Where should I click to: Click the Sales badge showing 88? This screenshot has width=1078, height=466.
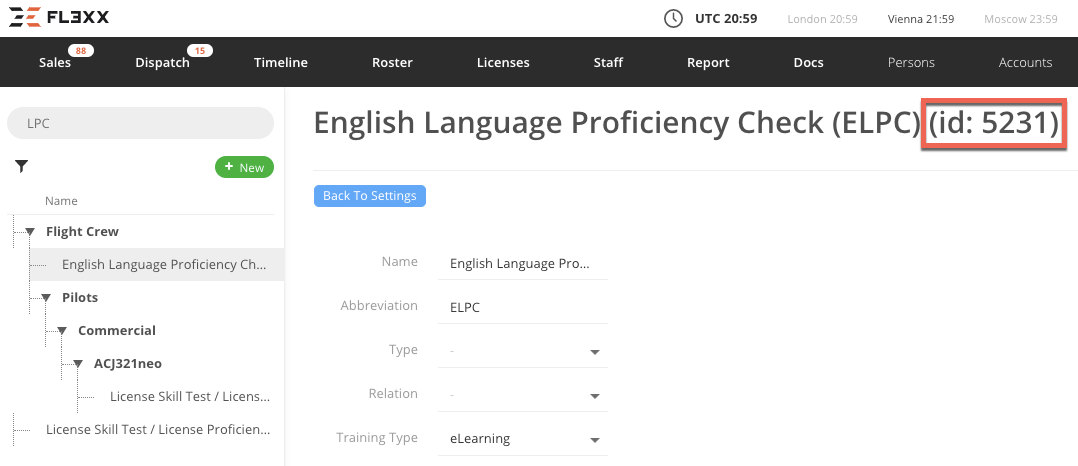coord(80,51)
